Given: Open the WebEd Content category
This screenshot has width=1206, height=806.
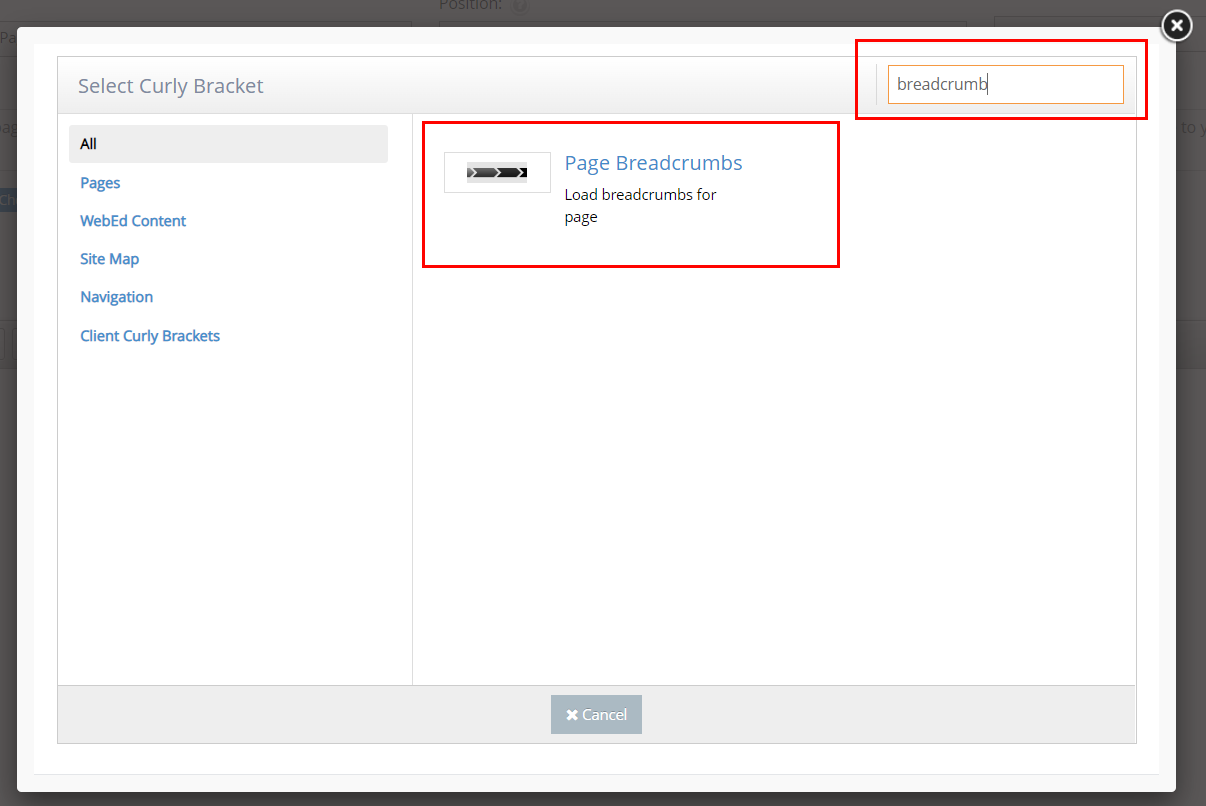Looking at the screenshot, I should pos(133,221).
